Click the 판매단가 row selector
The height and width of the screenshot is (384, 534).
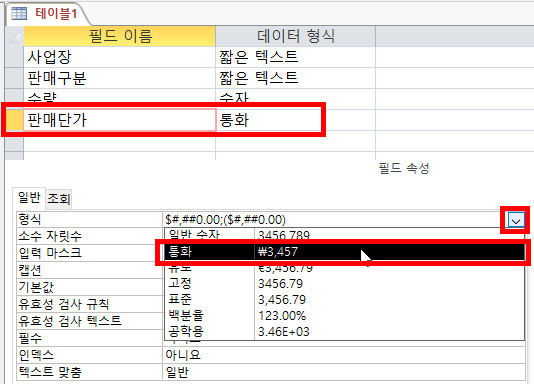click(15, 120)
